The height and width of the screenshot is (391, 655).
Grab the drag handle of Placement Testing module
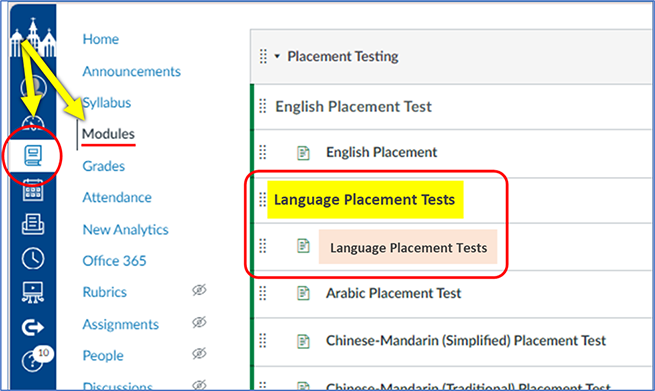coord(263,56)
